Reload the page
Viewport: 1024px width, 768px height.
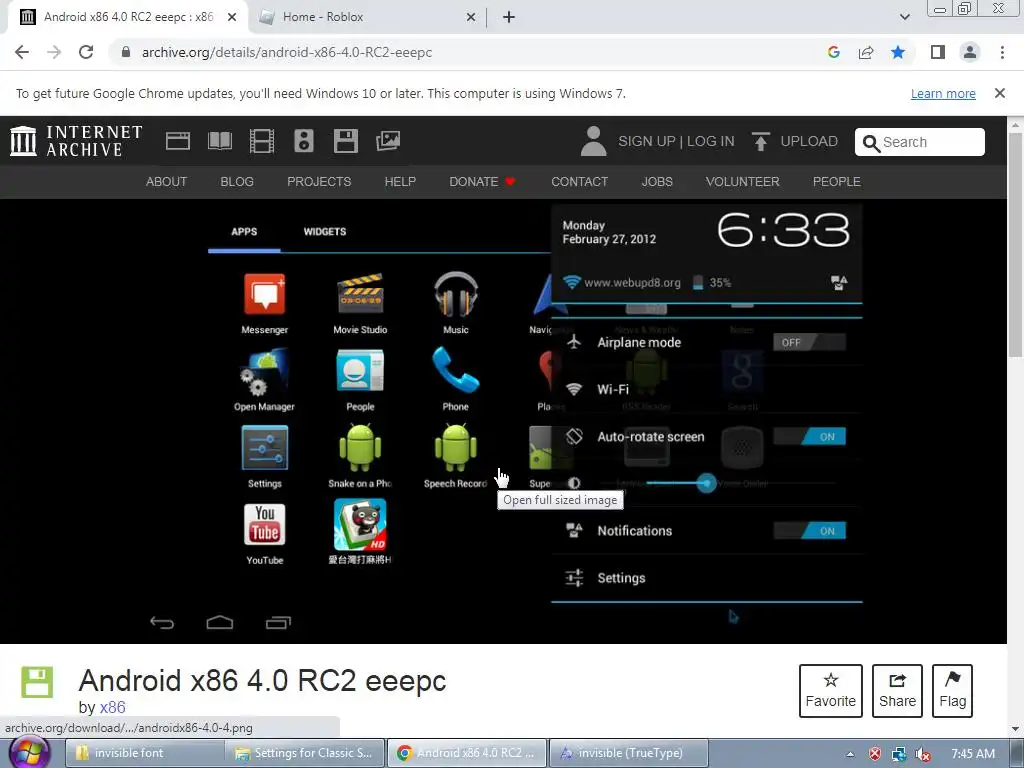click(86, 52)
